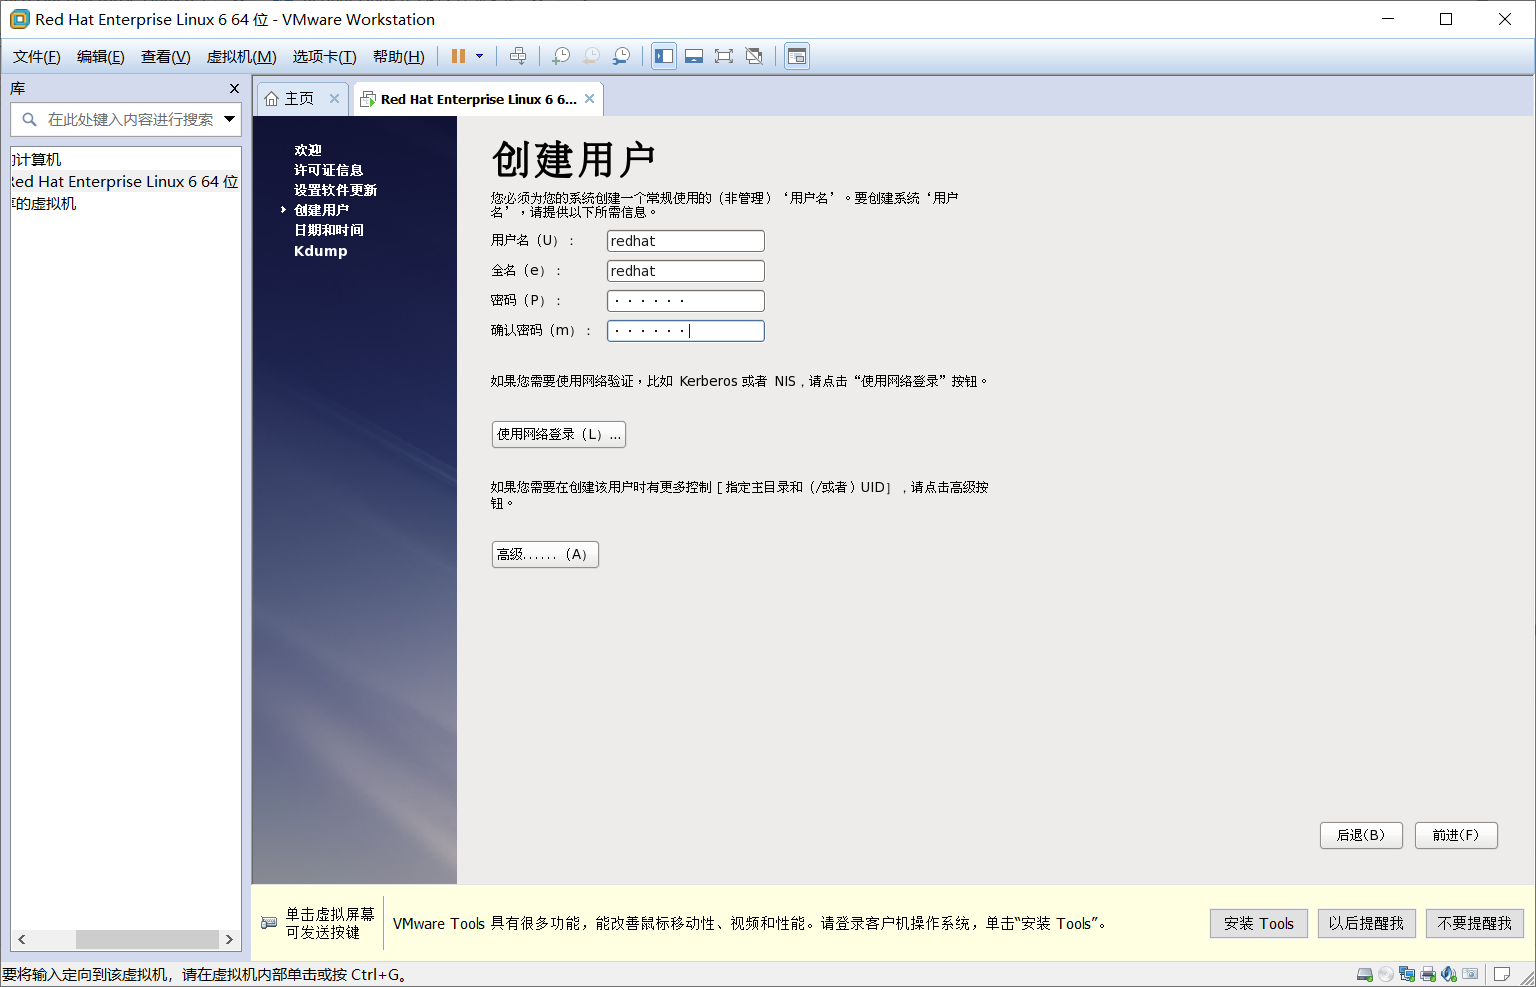This screenshot has height=987, width=1536.
Task: Enter full screen mode
Action: click(724, 56)
